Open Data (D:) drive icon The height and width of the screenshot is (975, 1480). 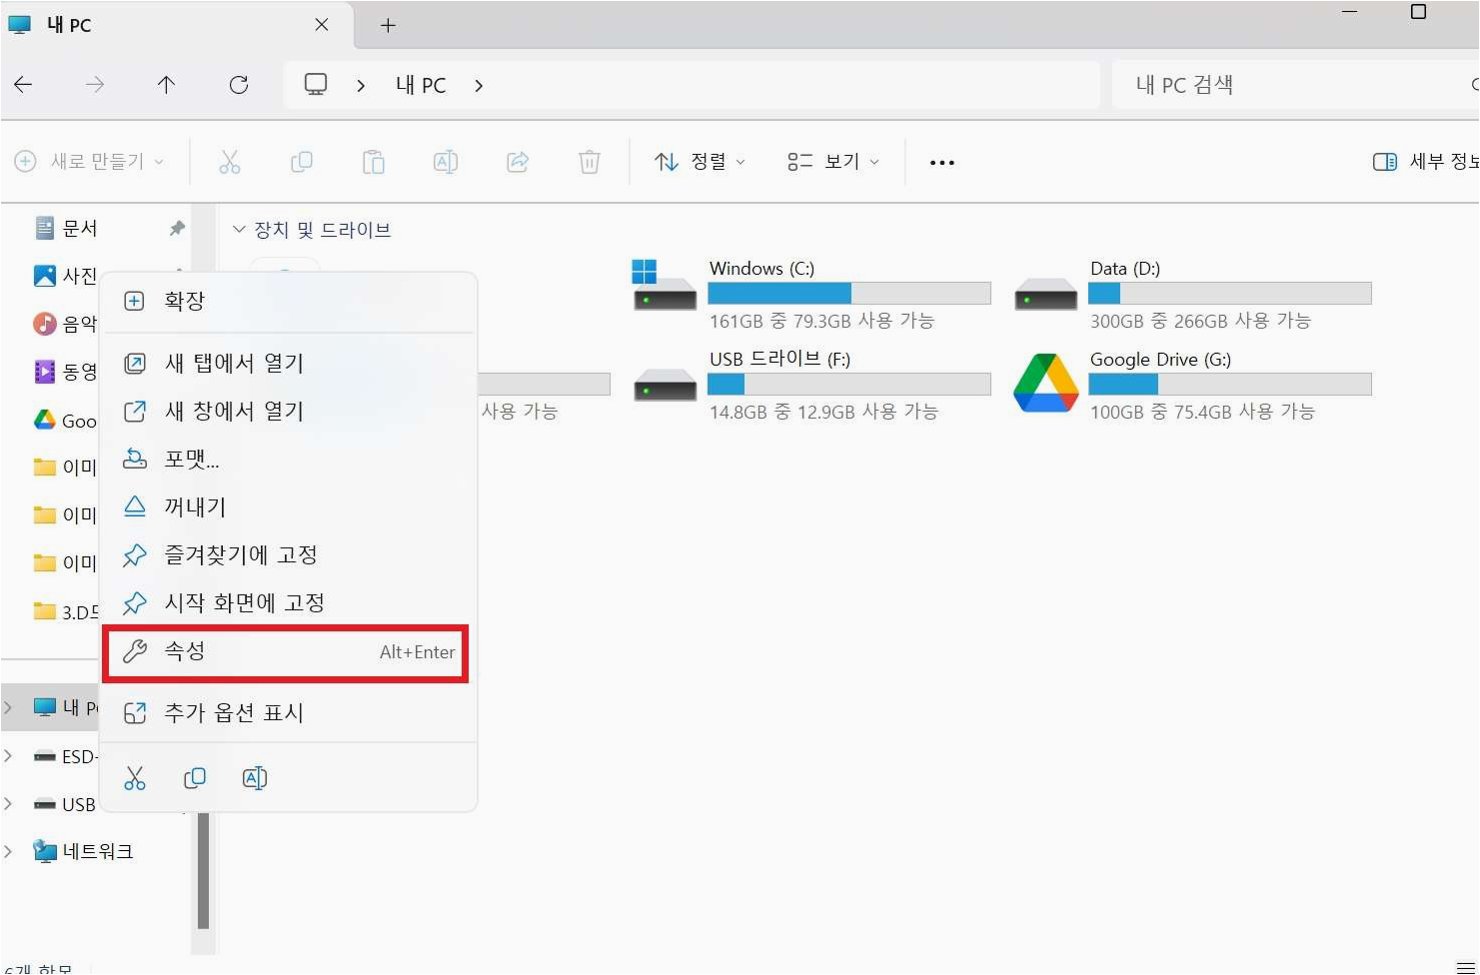pos(1045,295)
